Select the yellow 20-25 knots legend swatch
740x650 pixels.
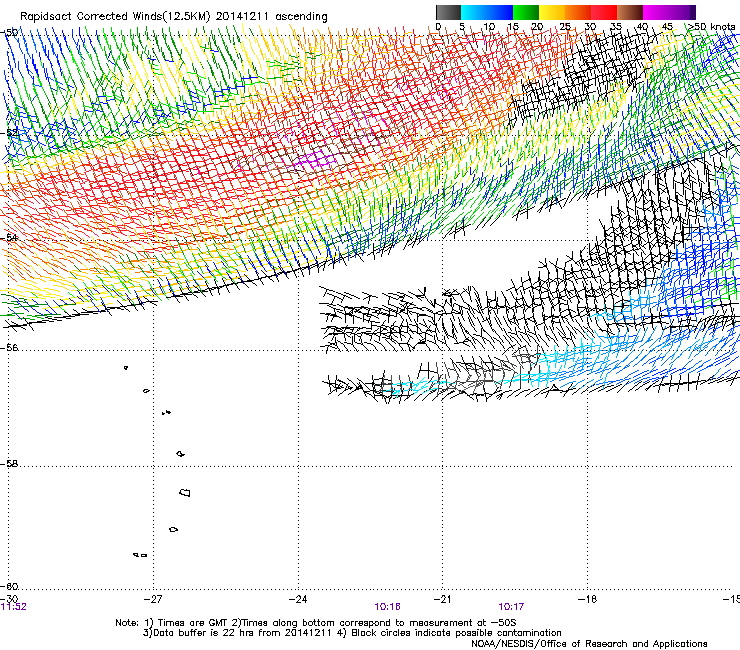(x=552, y=12)
